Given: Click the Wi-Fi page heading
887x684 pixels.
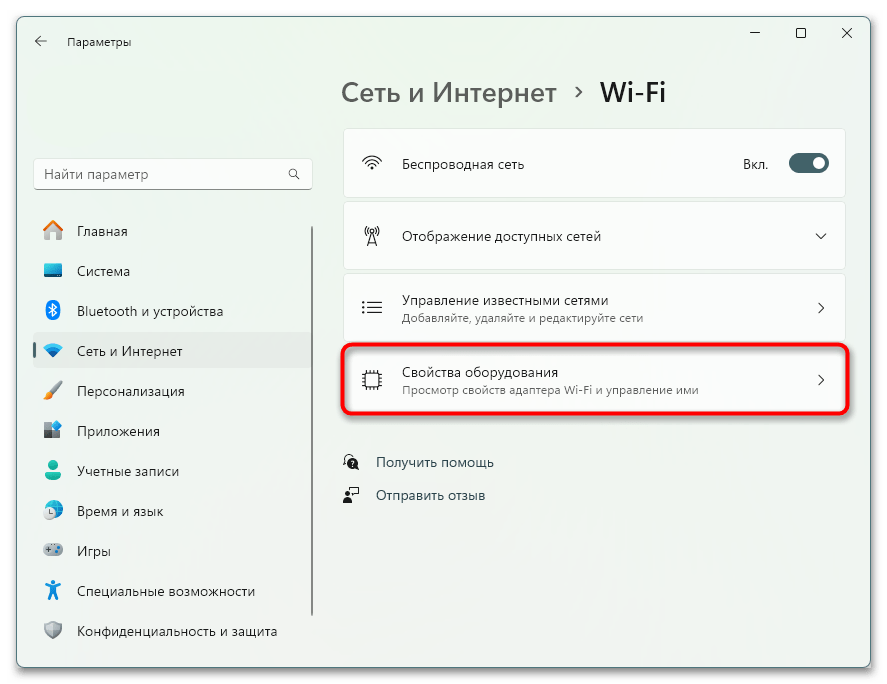Looking at the screenshot, I should [632, 92].
